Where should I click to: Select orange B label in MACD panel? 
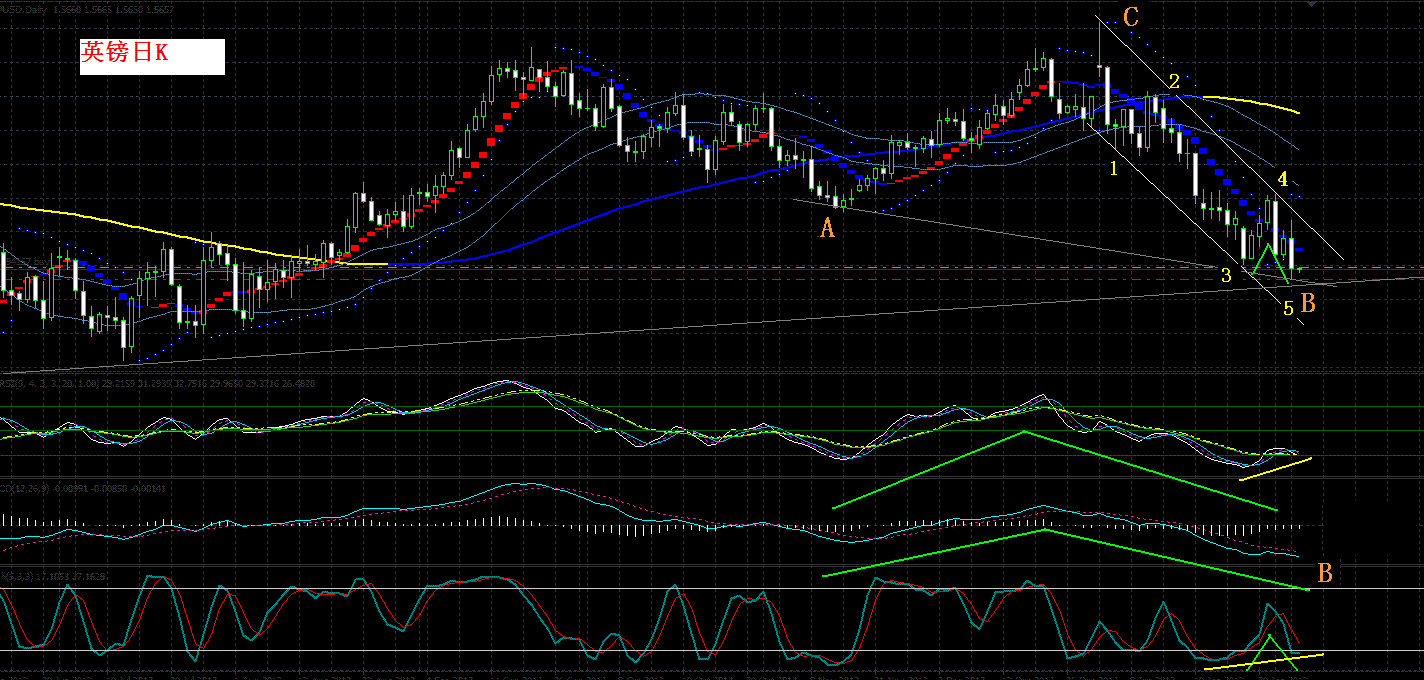click(1325, 574)
